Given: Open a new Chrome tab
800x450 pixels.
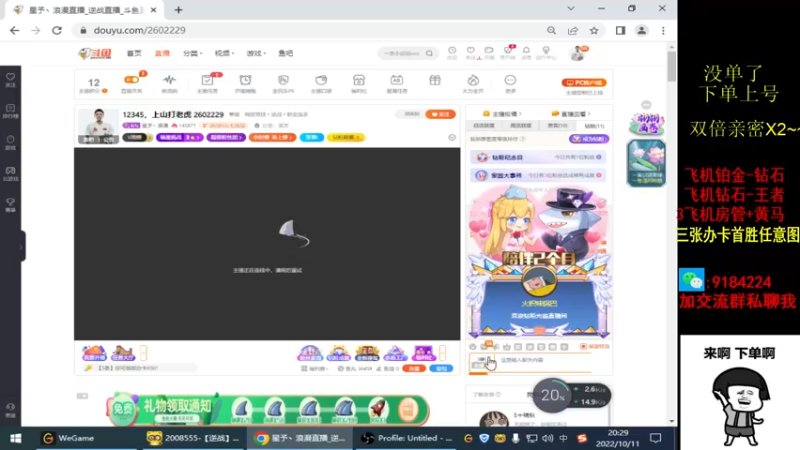Looking at the screenshot, I should click(178, 10).
